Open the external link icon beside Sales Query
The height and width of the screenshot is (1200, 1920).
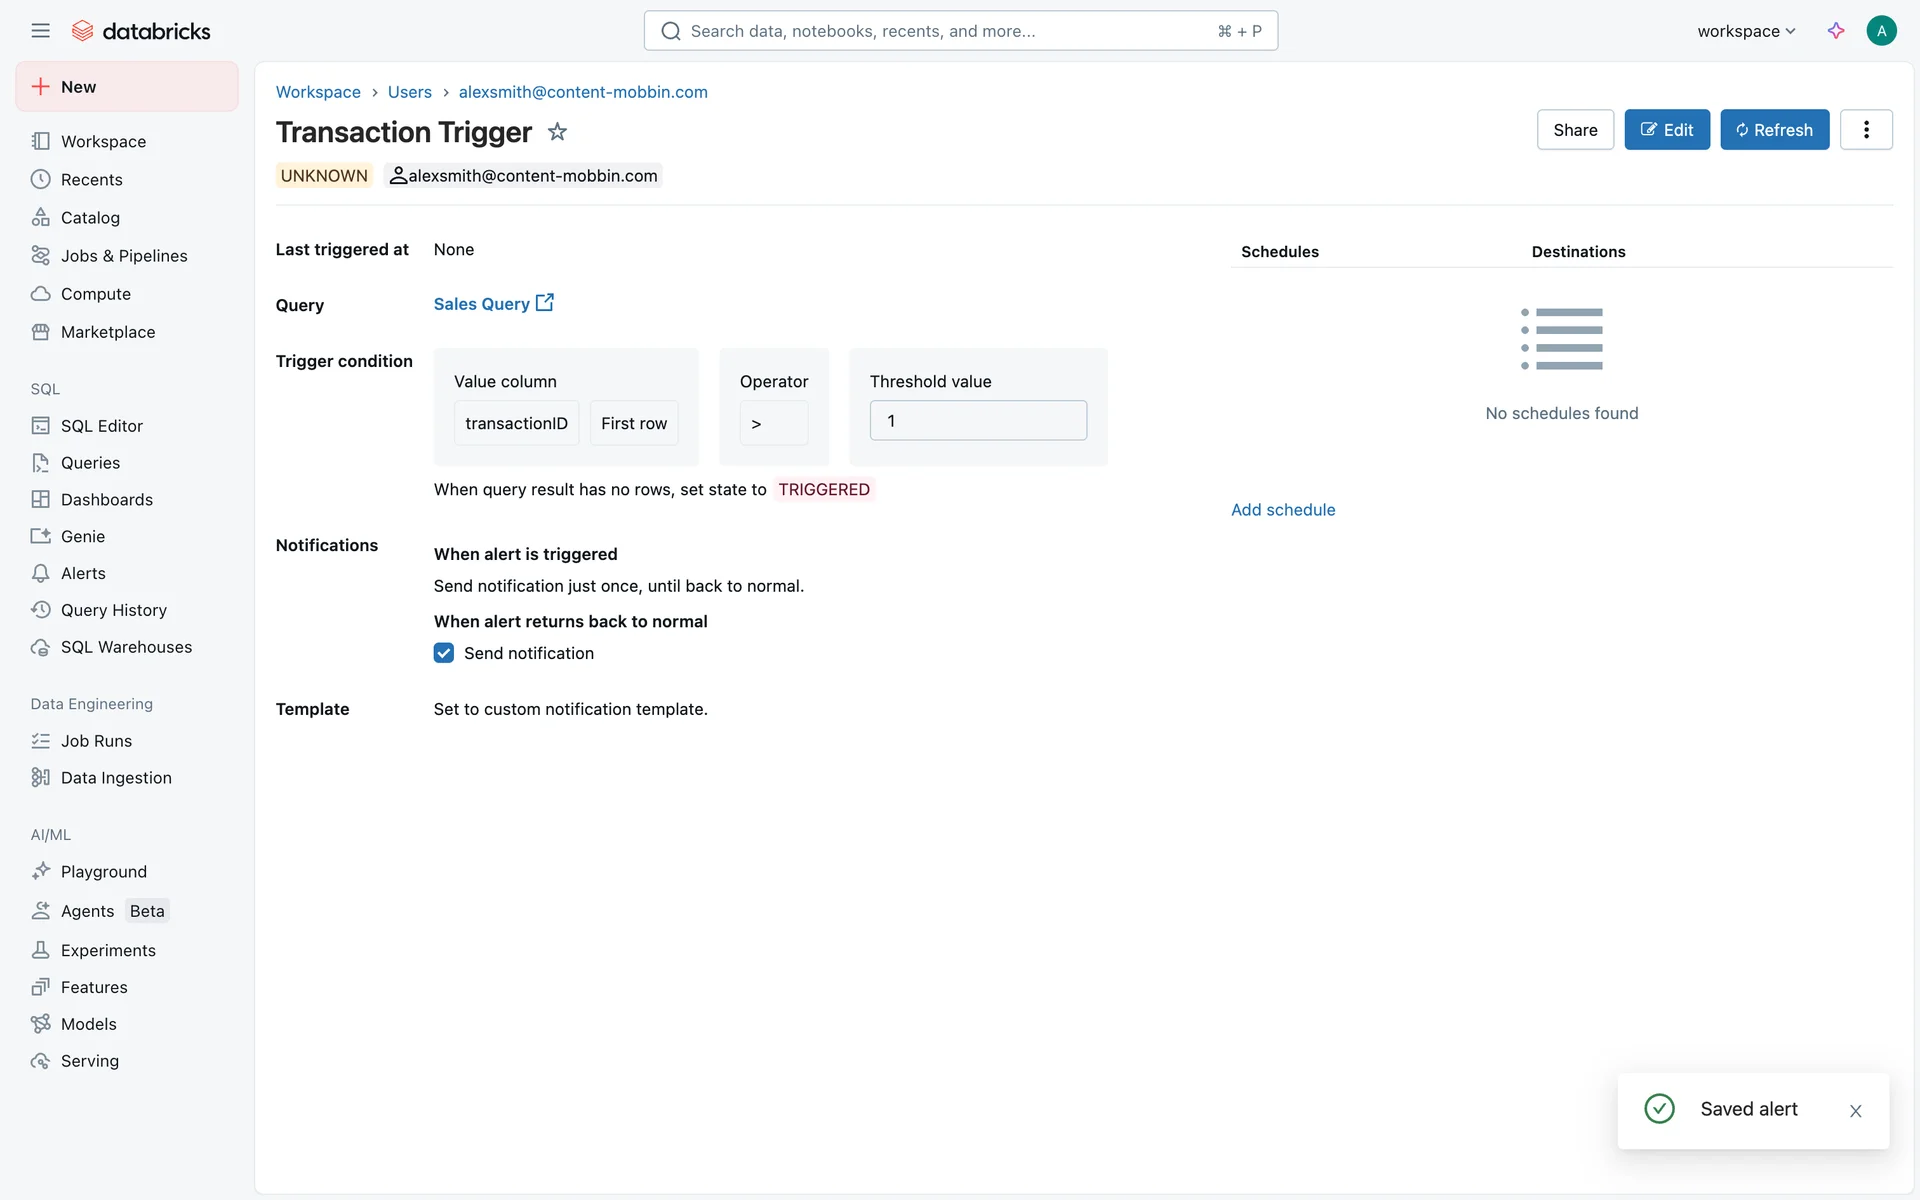[x=545, y=303]
